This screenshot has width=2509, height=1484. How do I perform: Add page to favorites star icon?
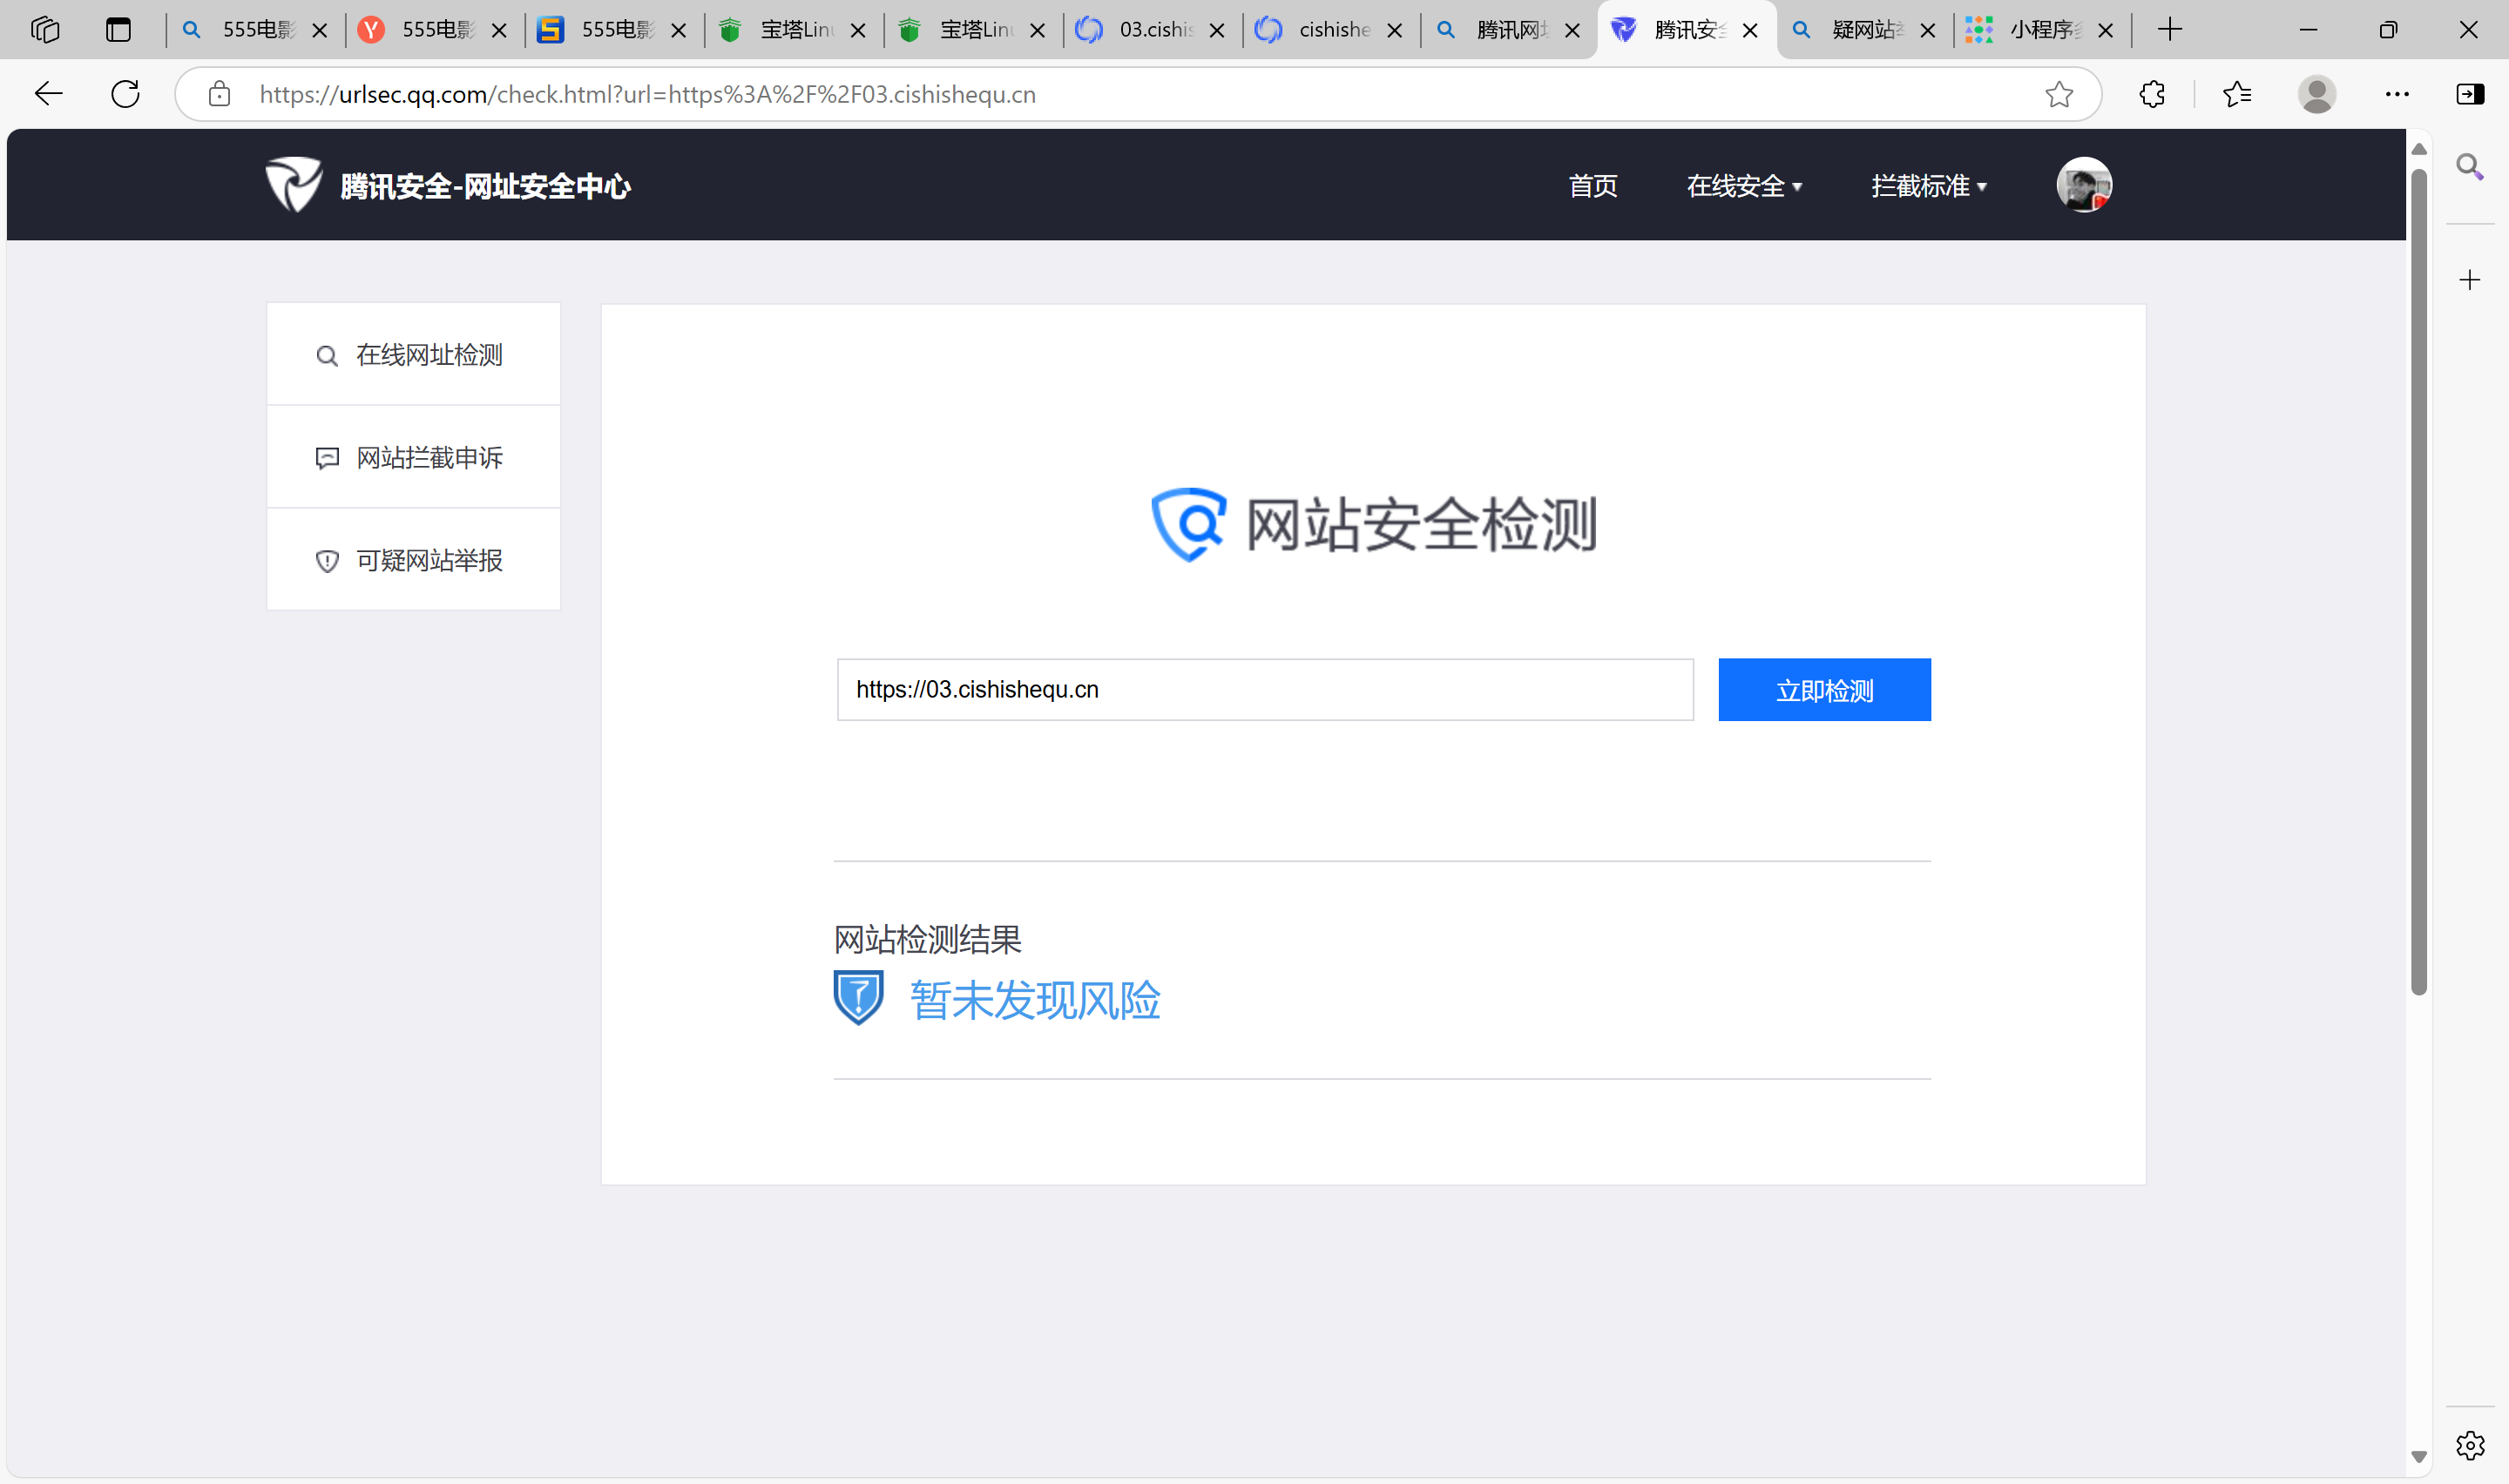click(2058, 94)
